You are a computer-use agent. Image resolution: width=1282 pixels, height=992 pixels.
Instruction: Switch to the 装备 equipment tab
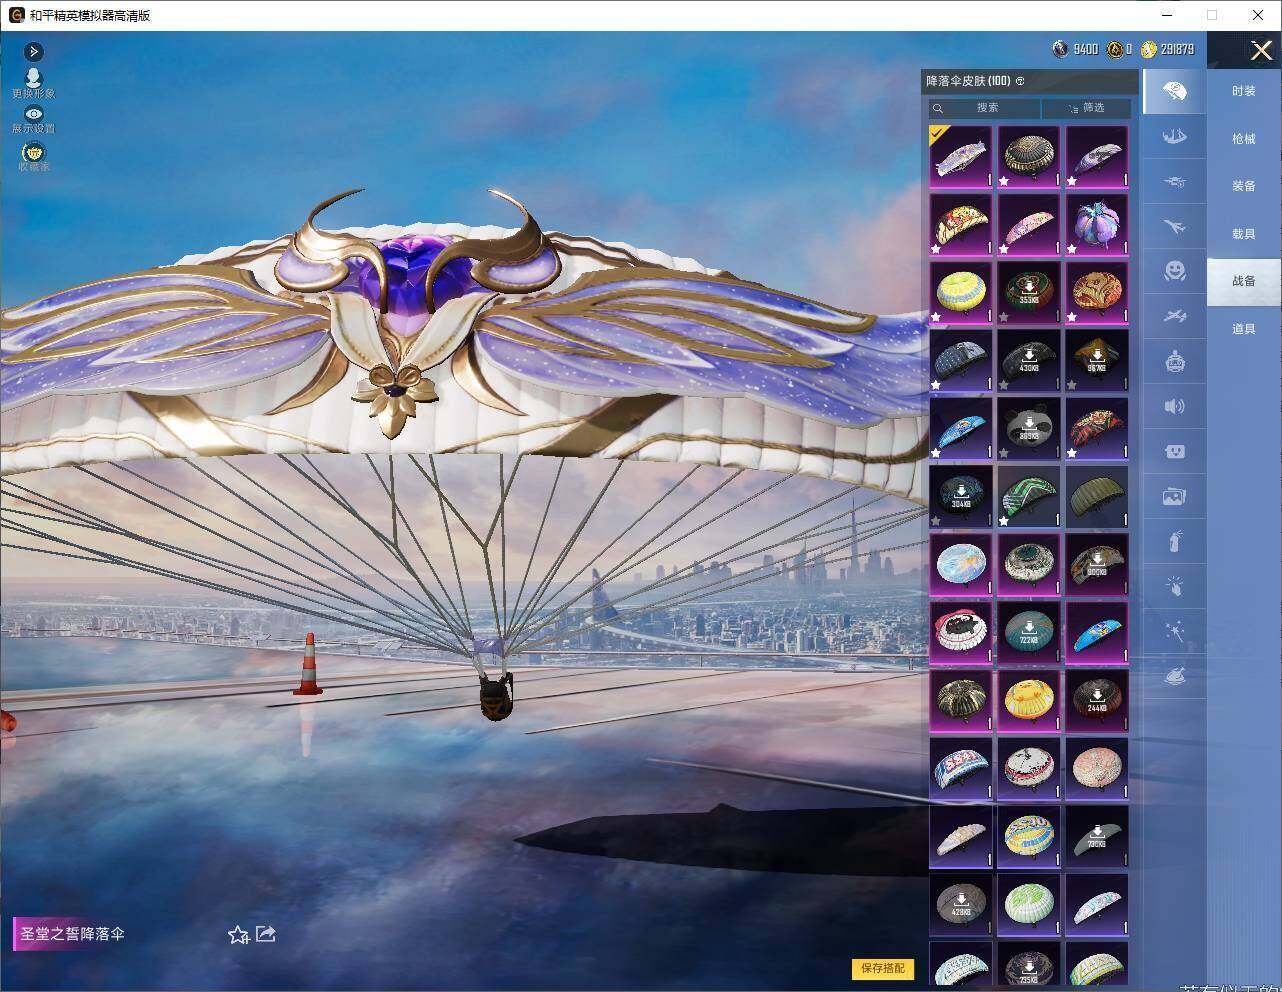pos(1243,186)
